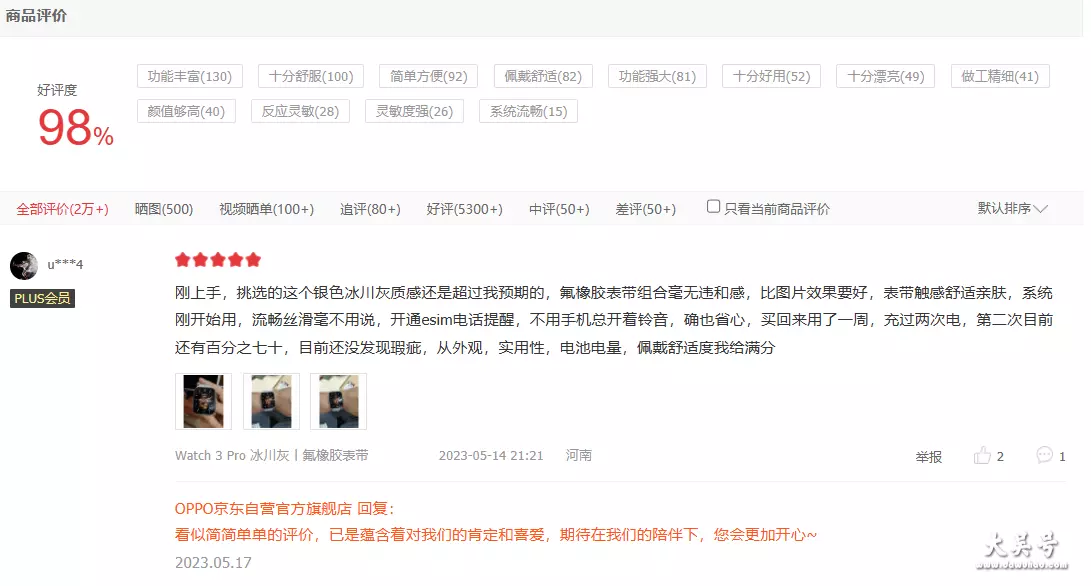Tick 只看当前商品评价 checkbox
The height and width of the screenshot is (586, 1091).
click(x=713, y=207)
